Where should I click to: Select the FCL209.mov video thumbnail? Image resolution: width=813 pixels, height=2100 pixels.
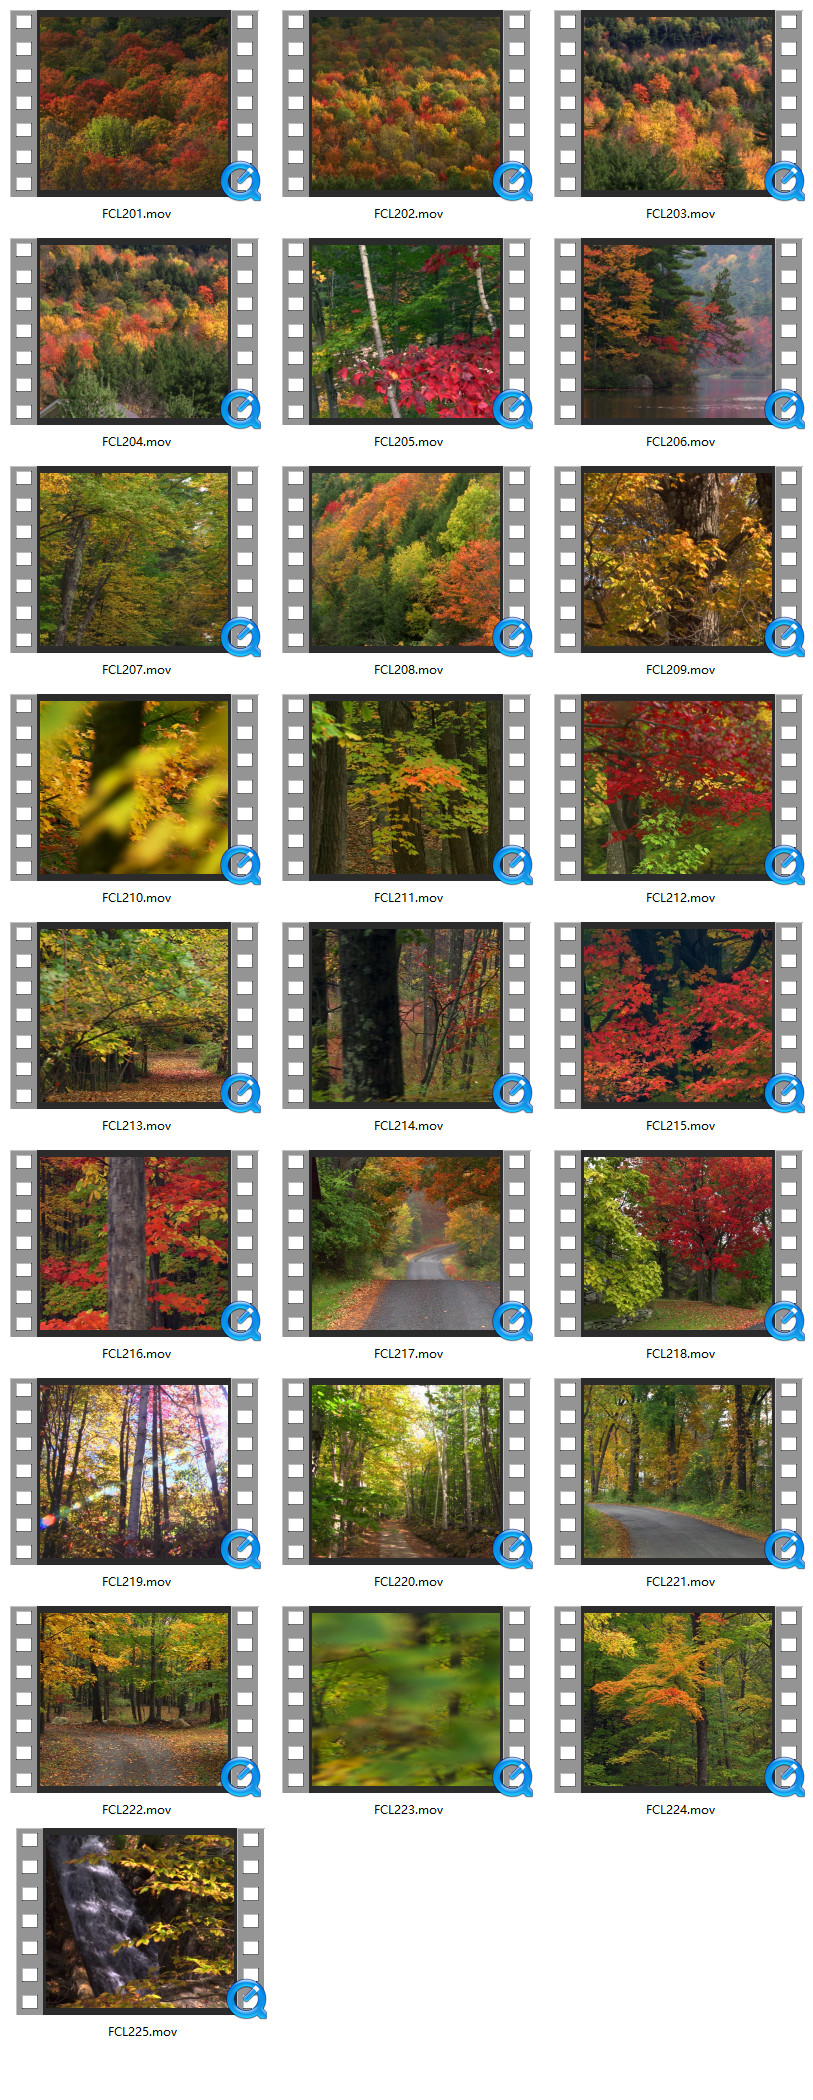pos(678,559)
